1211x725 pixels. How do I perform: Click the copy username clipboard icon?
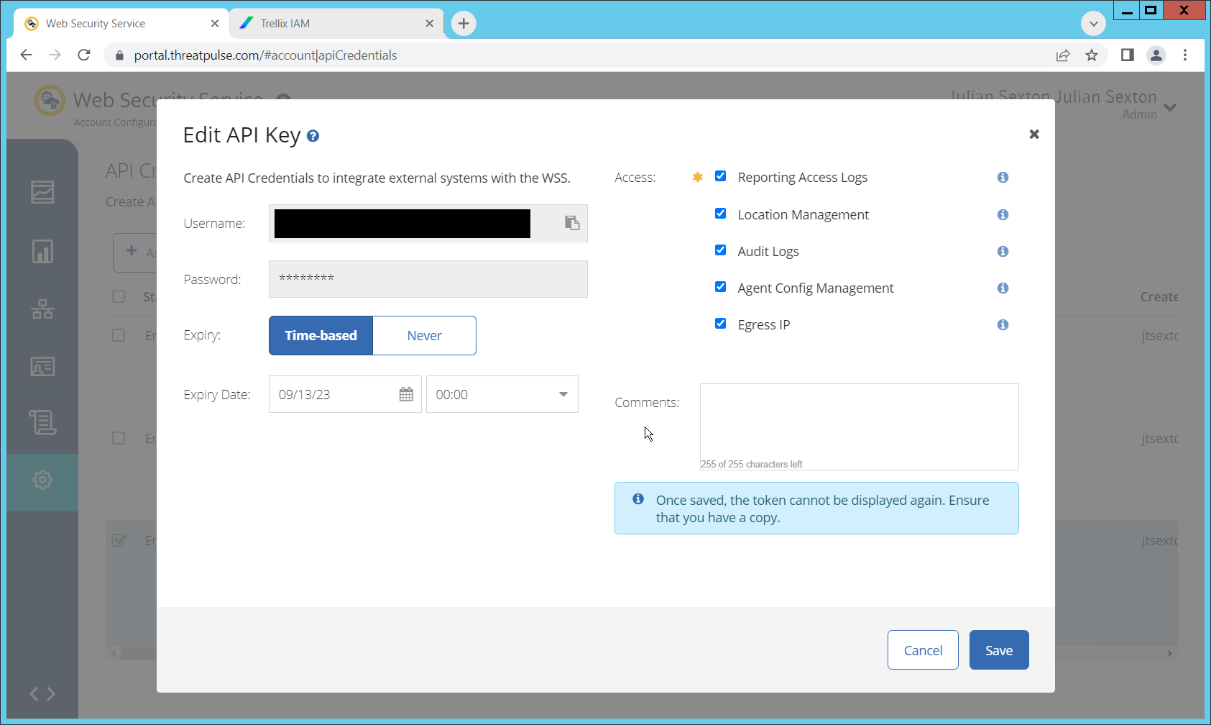(x=572, y=223)
